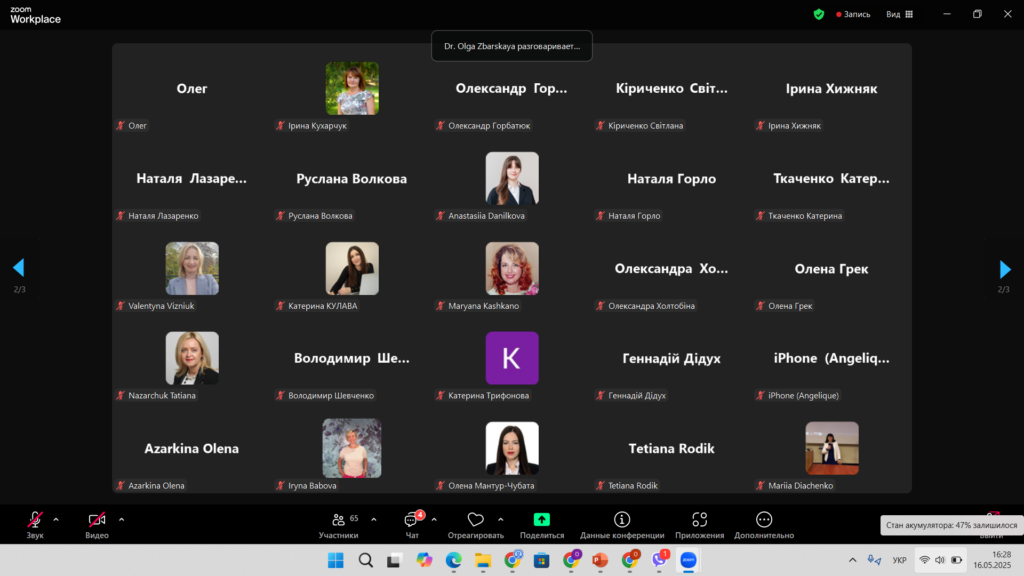Click the Запись recording indicator
1024x576 pixels.
(x=853, y=14)
